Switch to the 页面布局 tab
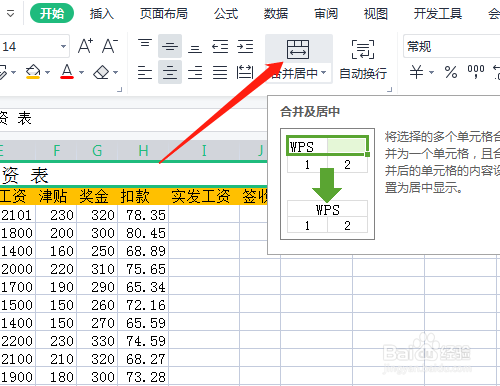The height and width of the screenshot is (386, 500). [164, 14]
